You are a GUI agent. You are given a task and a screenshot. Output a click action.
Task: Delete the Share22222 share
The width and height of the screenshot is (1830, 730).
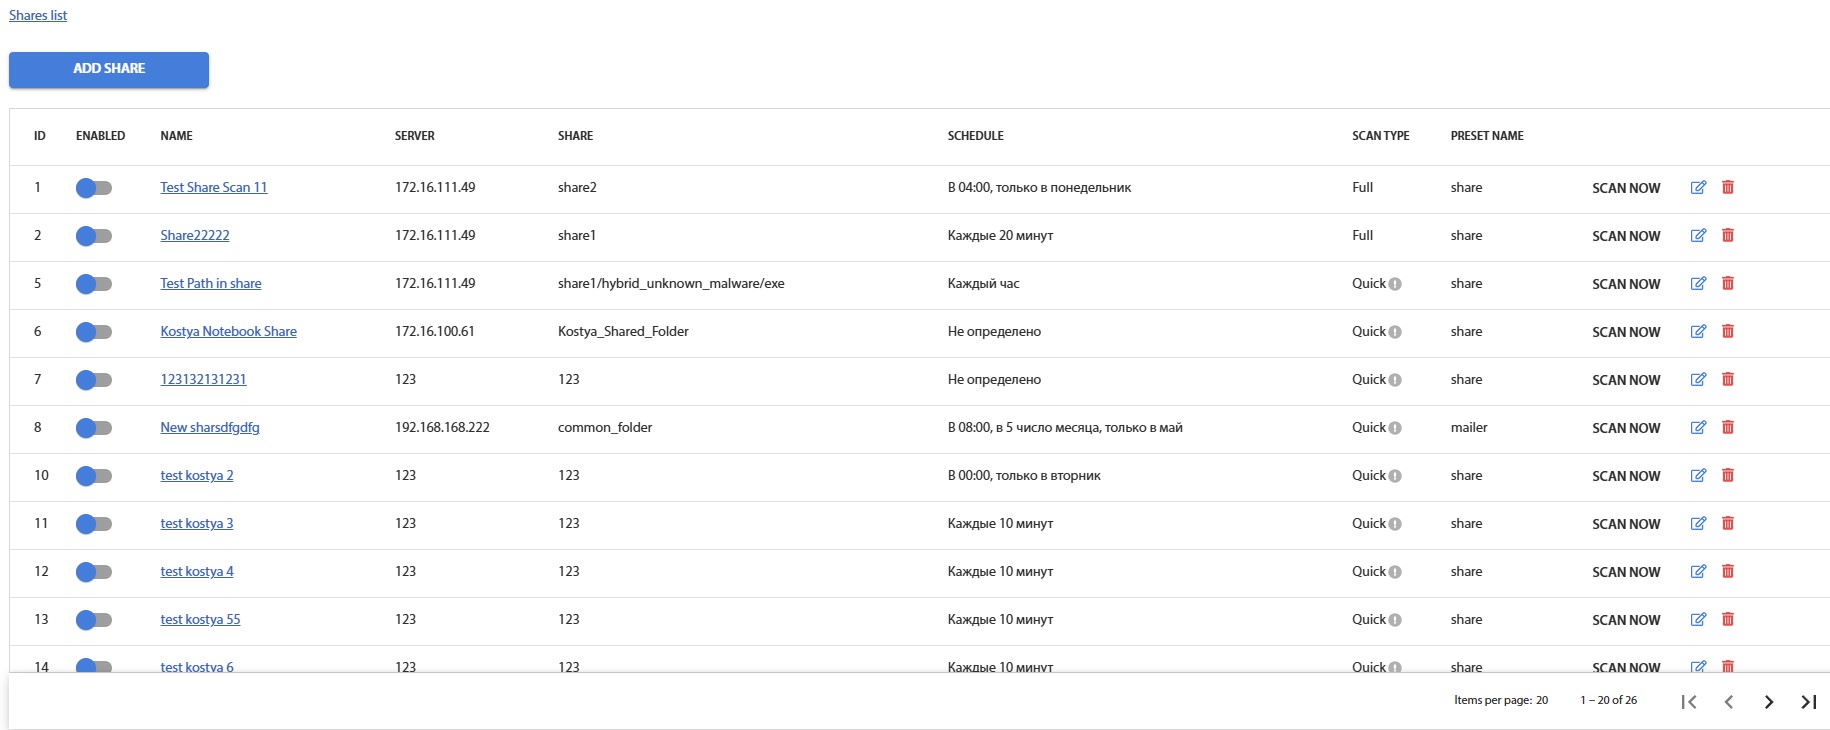point(1728,235)
